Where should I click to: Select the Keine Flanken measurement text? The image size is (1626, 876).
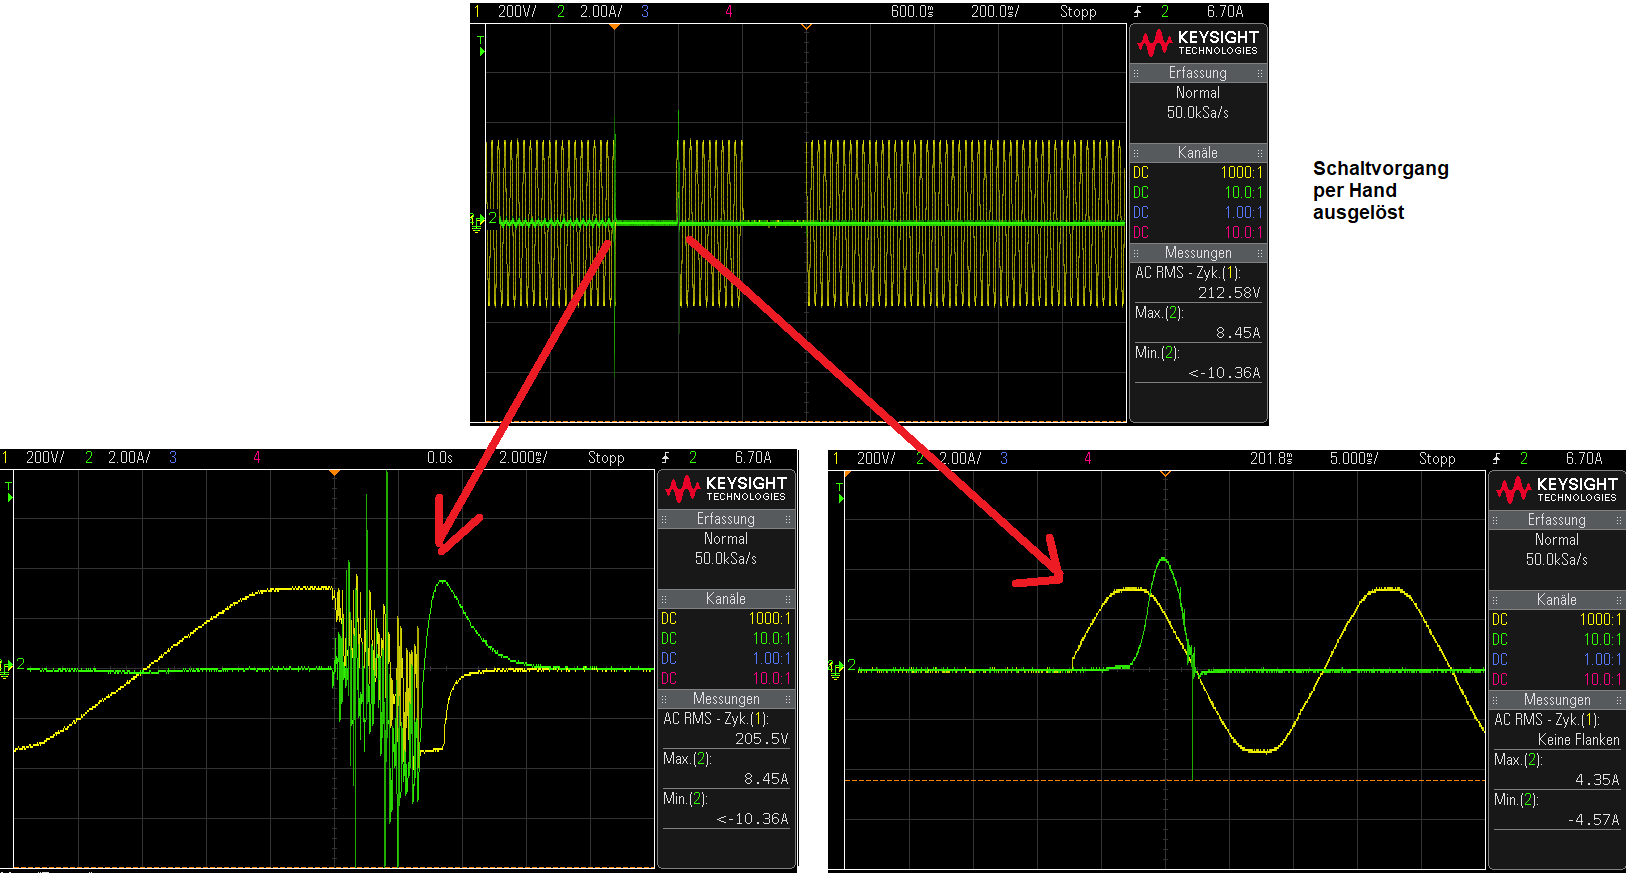1579,740
